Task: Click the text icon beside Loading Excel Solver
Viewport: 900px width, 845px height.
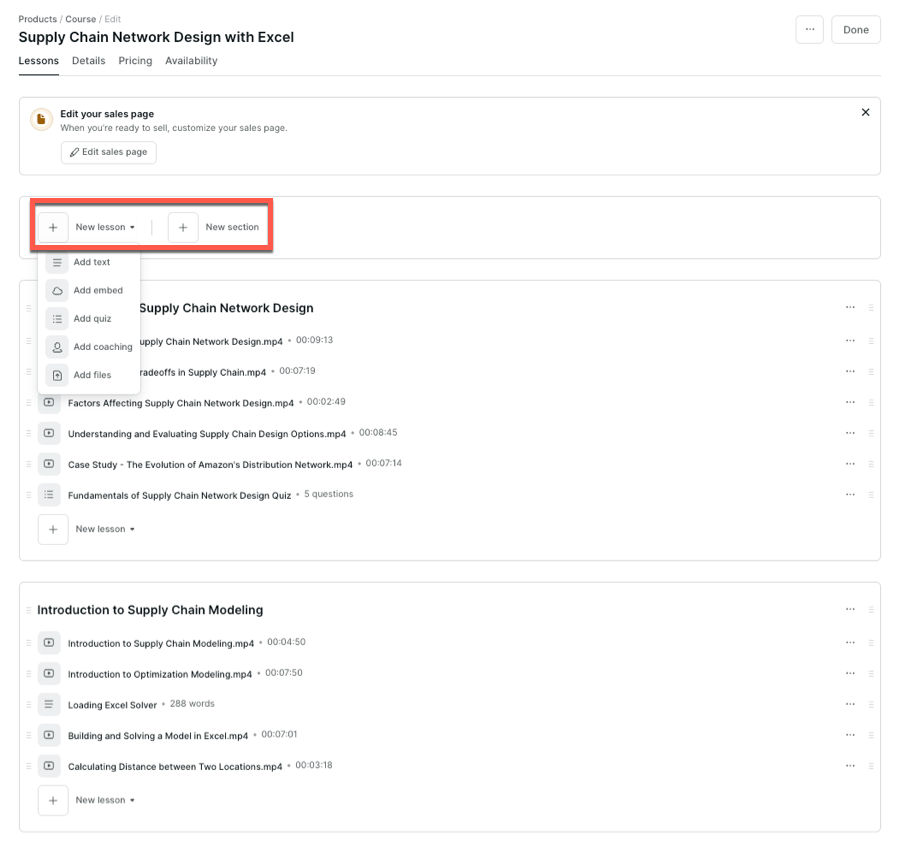Action: [x=49, y=704]
